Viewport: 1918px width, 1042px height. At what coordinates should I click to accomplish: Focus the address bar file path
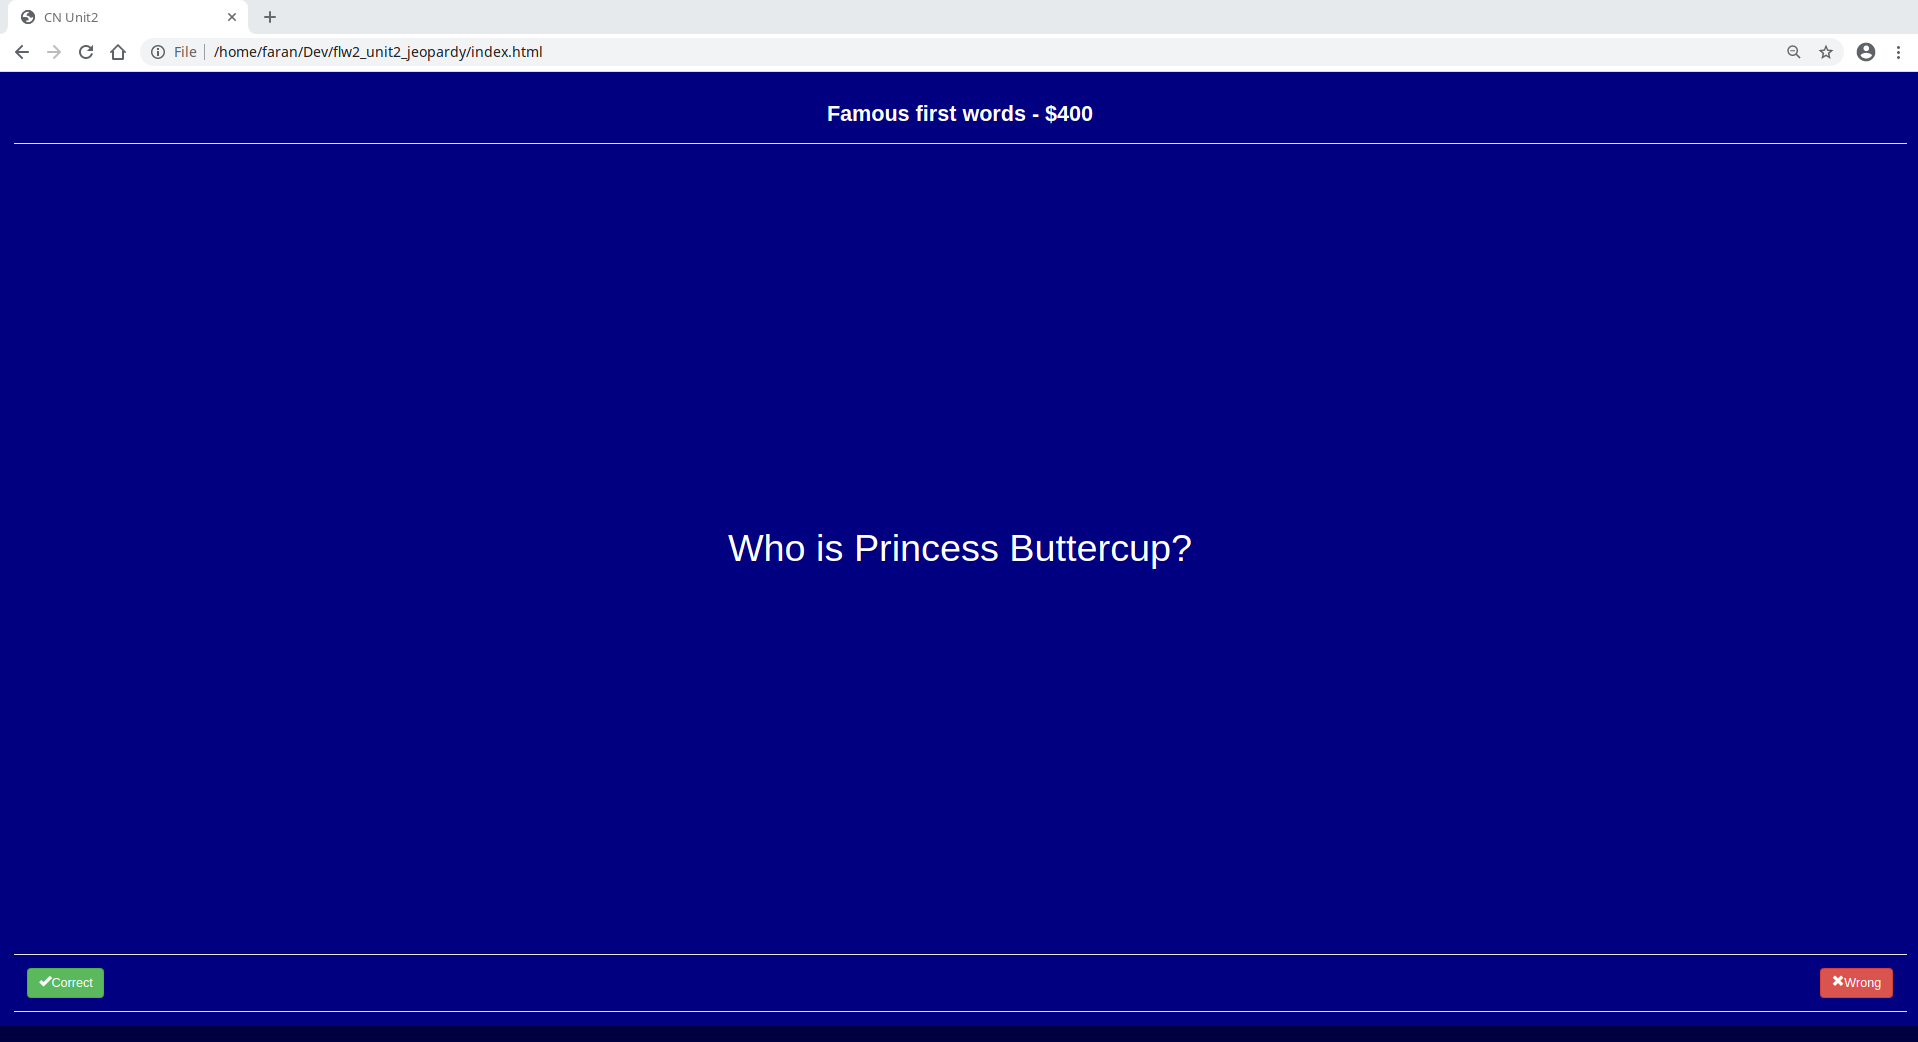pos(378,52)
